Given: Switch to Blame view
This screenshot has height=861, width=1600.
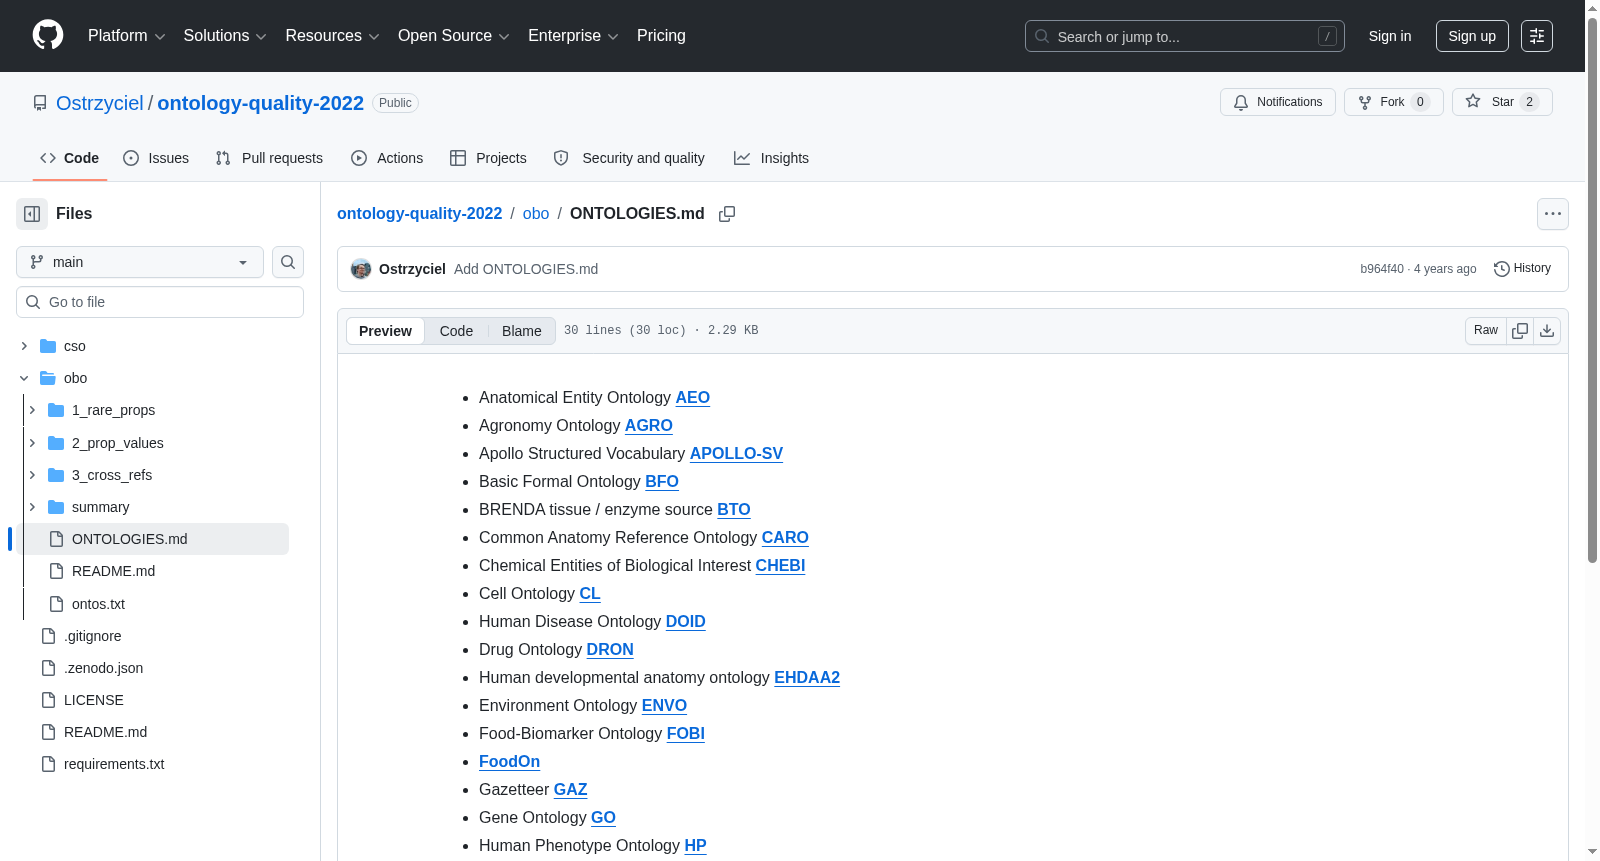Looking at the screenshot, I should pos(521,331).
